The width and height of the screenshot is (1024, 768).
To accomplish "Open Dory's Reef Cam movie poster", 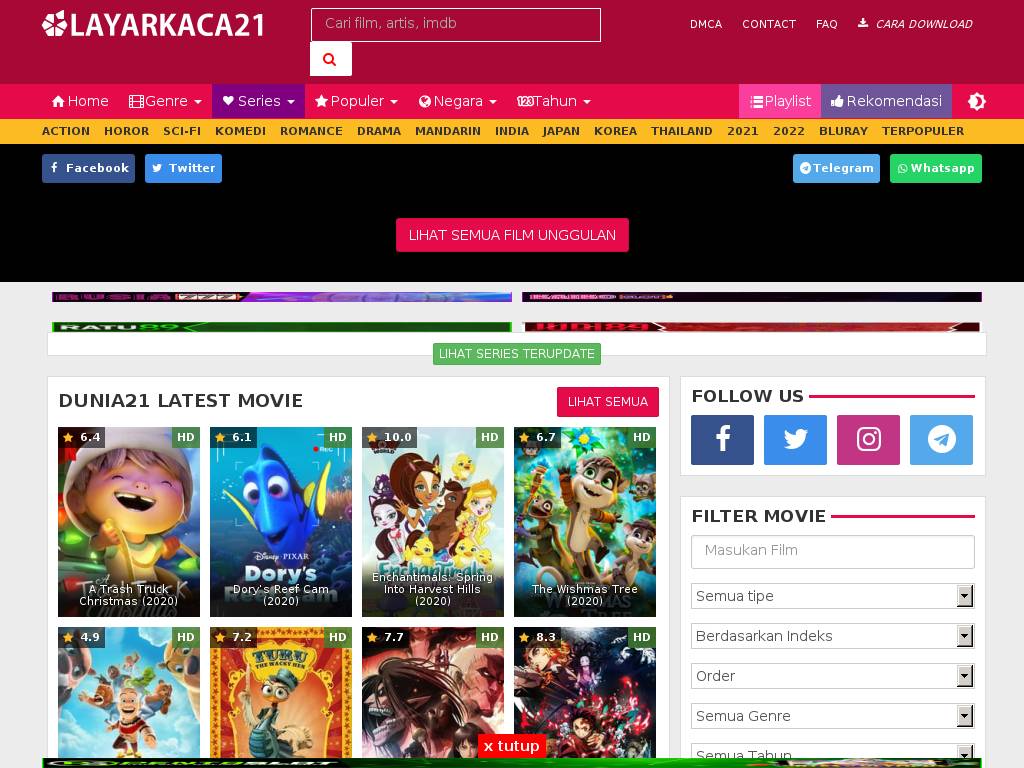I will tap(281, 522).
